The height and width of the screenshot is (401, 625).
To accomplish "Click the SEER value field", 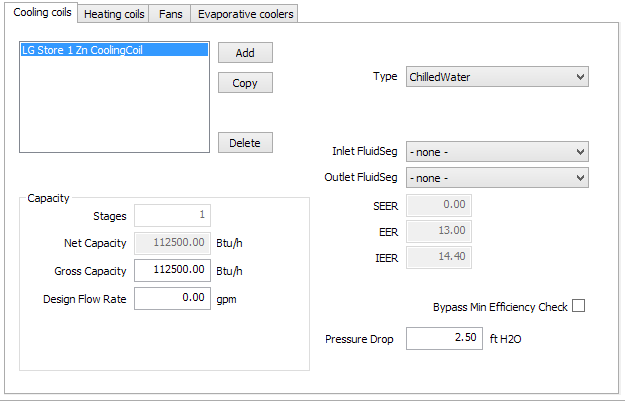I will coord(439,204).
